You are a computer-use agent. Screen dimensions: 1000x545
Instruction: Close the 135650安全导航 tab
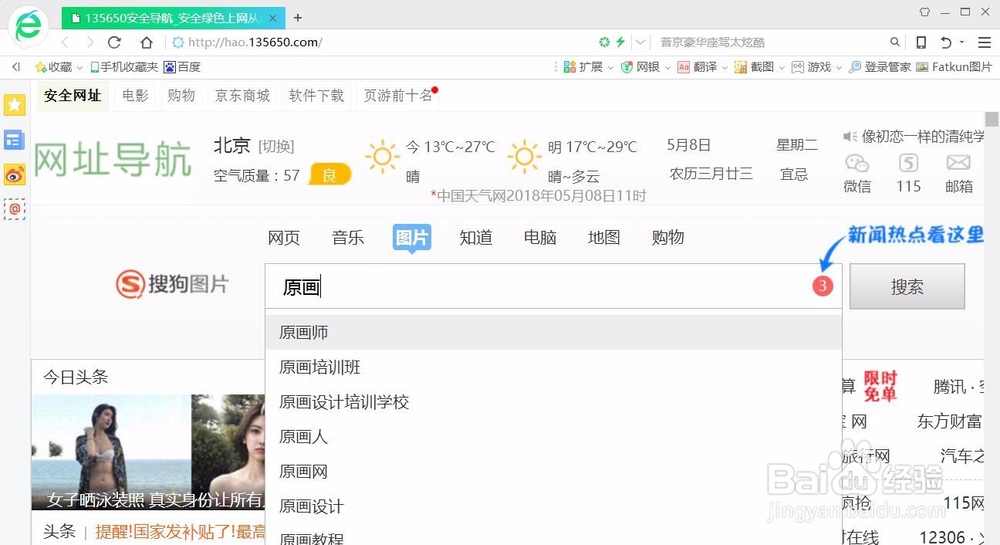(x=272, y=18)
